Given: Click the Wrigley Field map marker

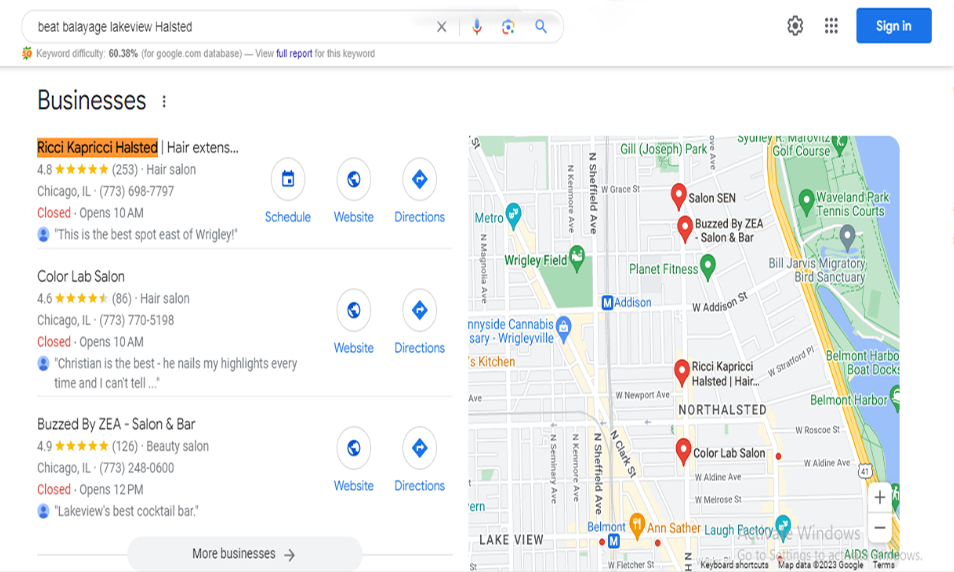Looking at the screenshot, I should pos(576,255).
